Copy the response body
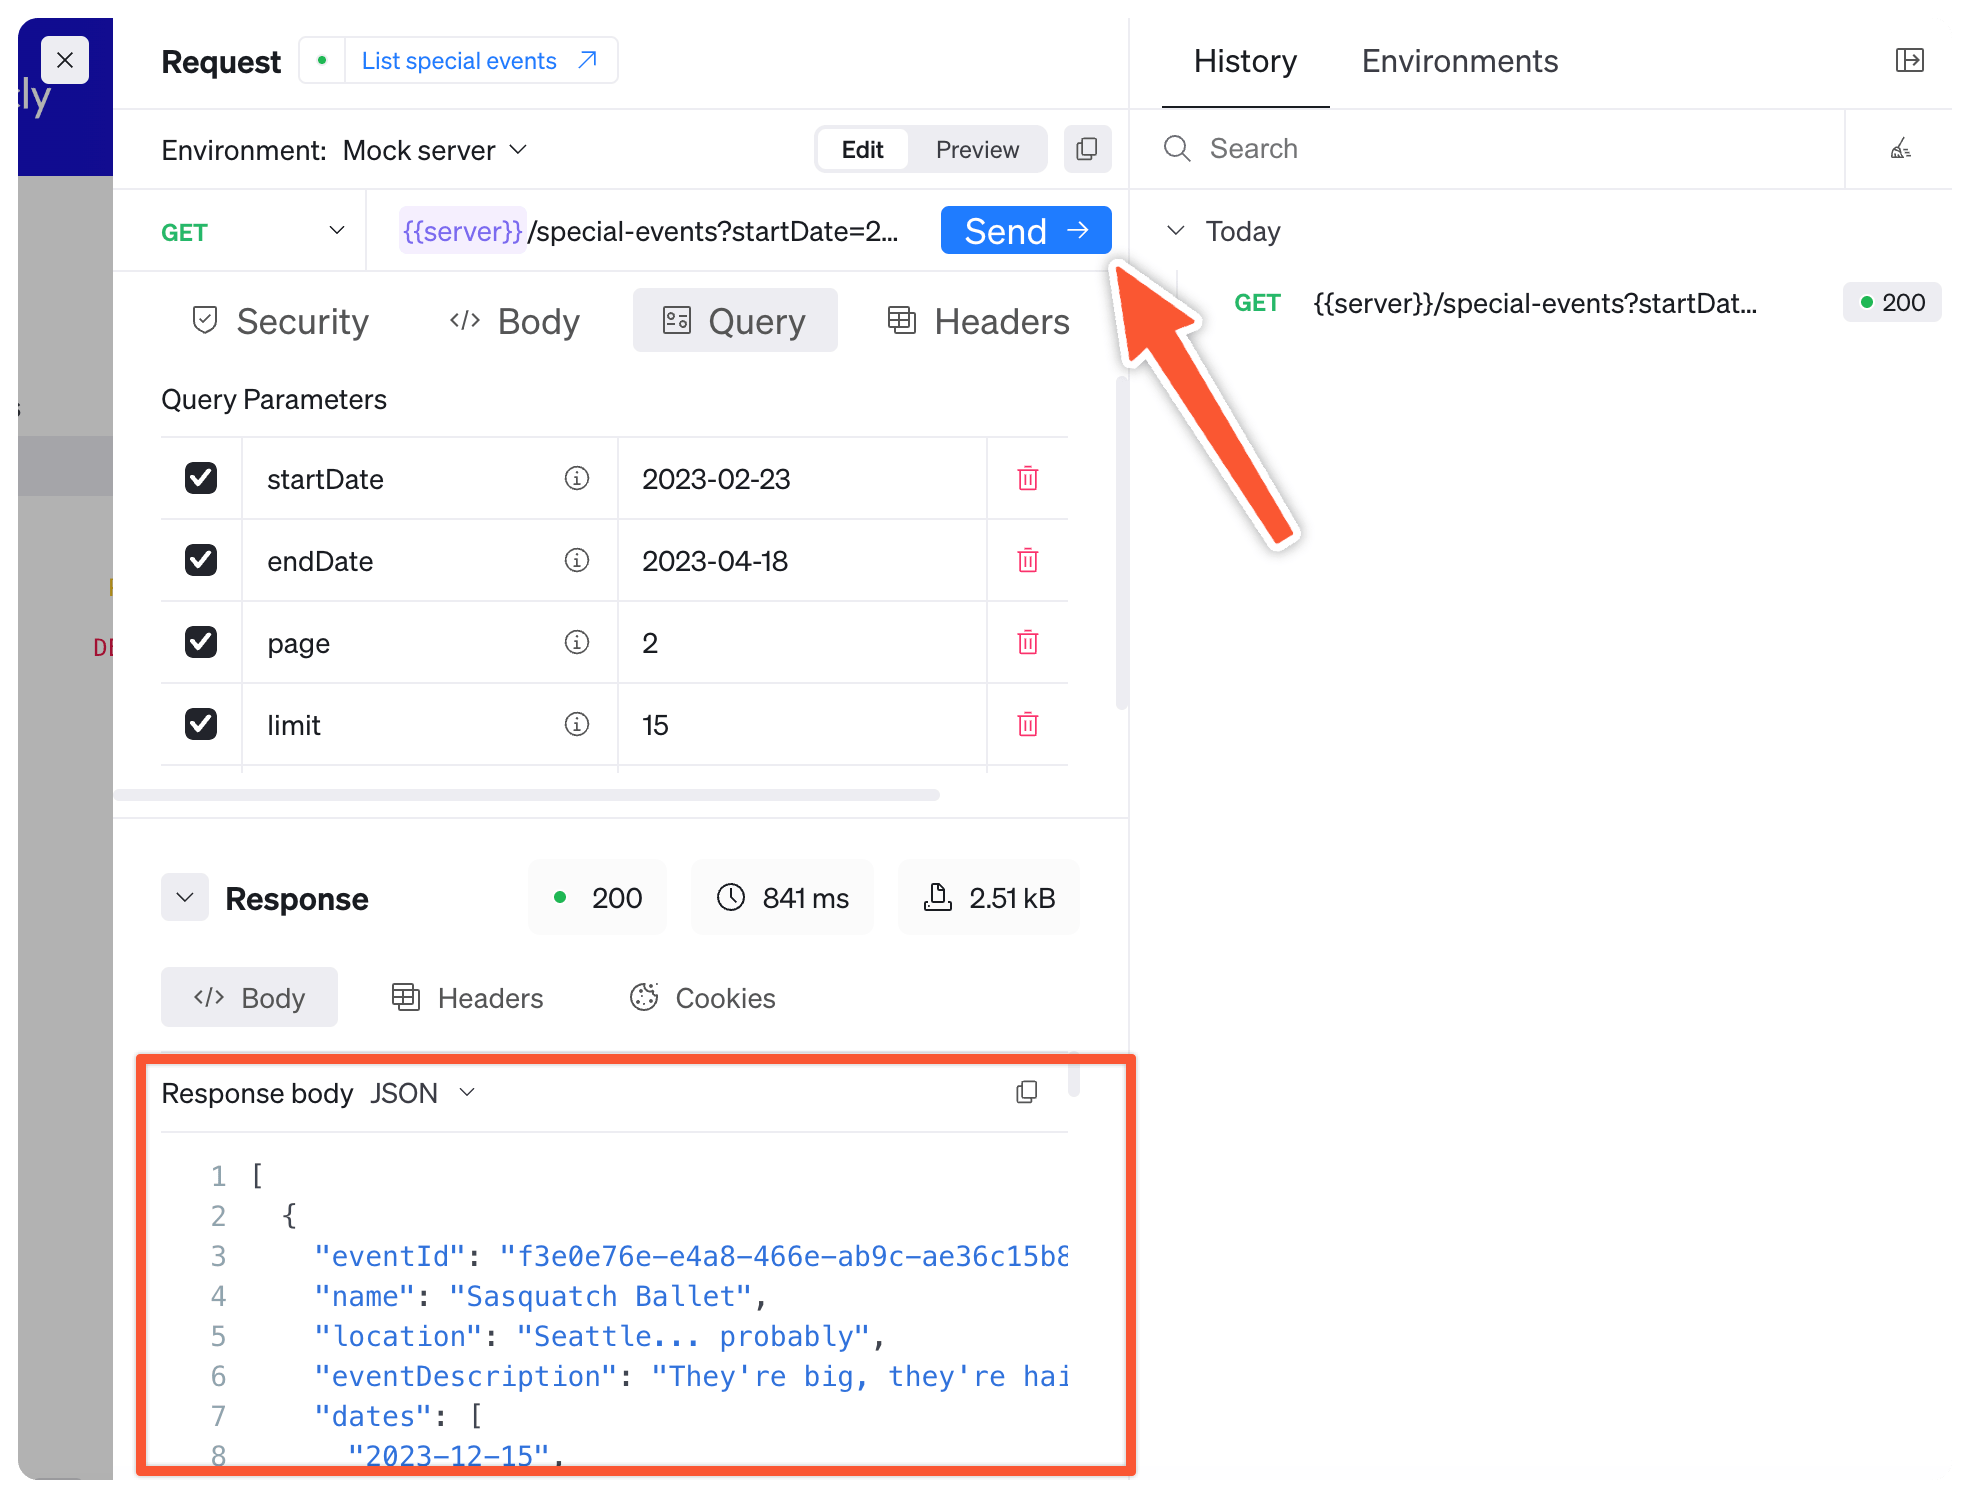Image resolution: width=1970 pixels, height=1498 pixels. pos(1026,1092)
